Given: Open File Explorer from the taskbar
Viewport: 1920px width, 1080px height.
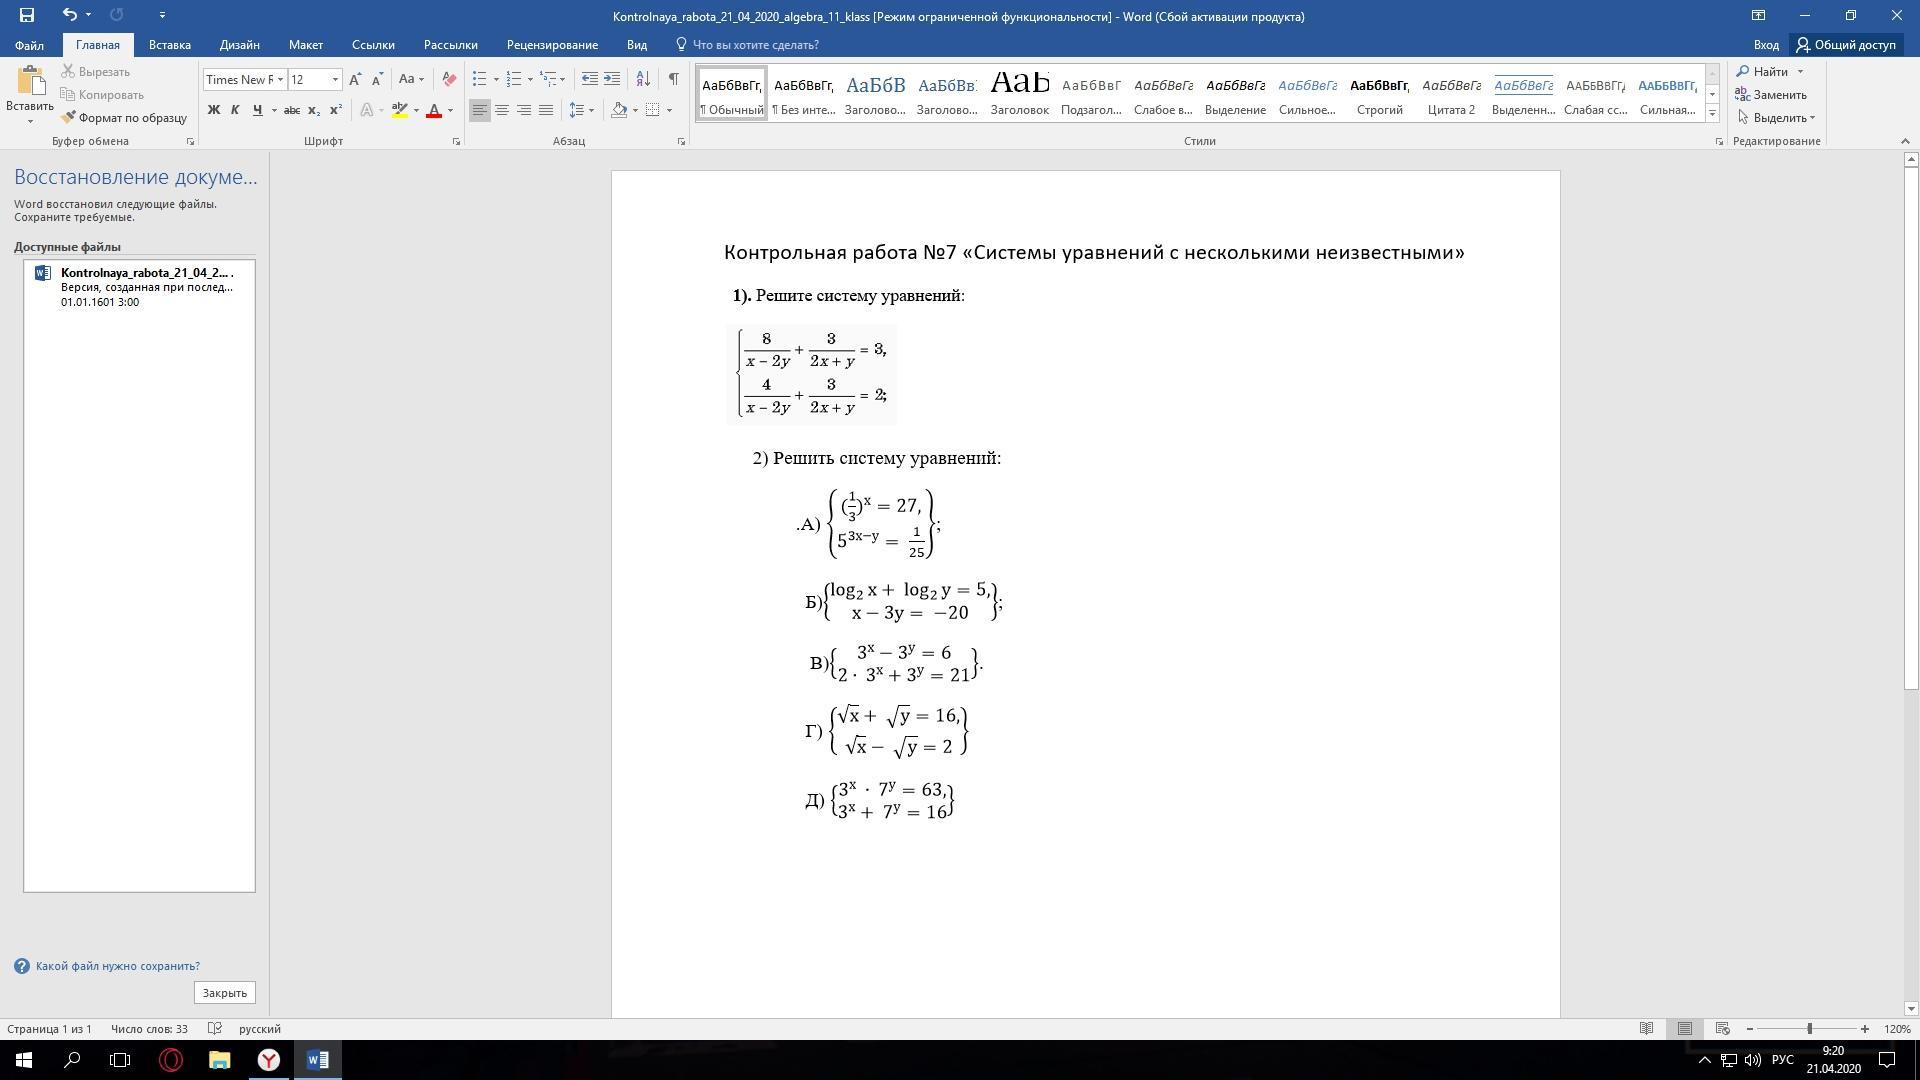Looking at the screenshot, I should coord(220,1060).
